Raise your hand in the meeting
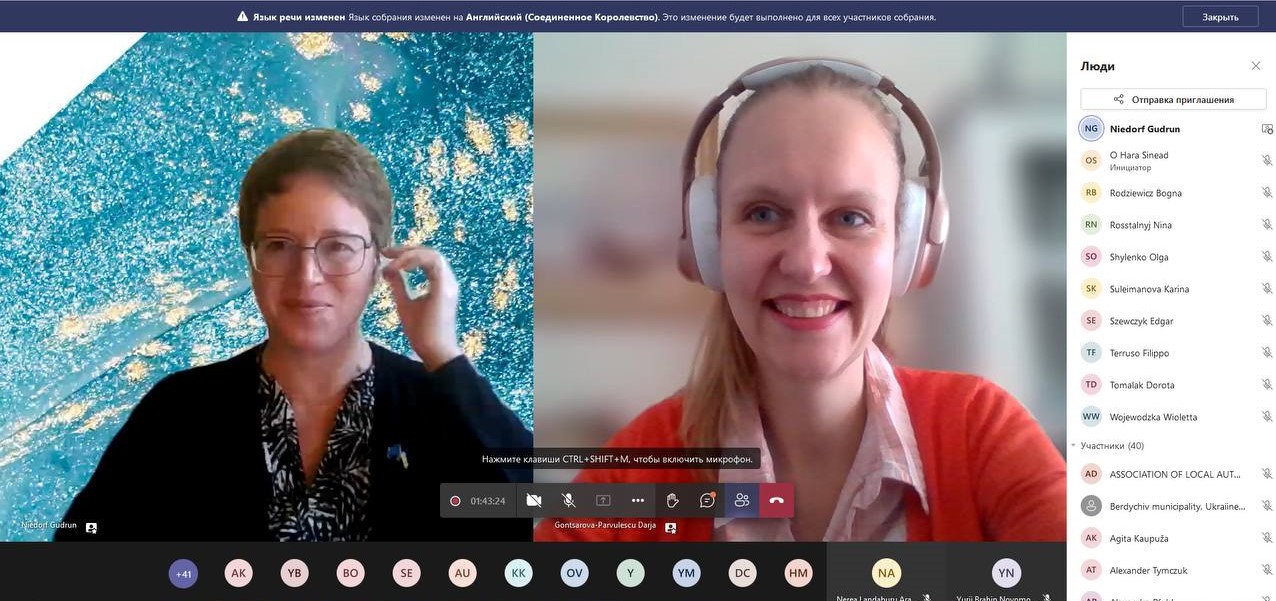The width and height of the screenshot is (1276, 601). coord(673,500)
